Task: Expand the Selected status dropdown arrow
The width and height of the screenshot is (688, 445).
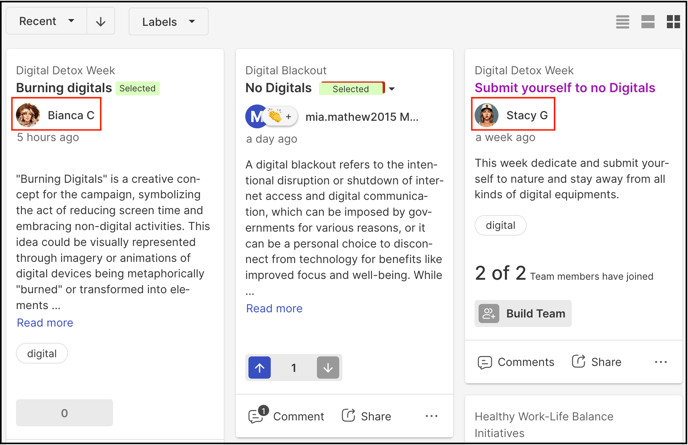Action: click(392, 89)
